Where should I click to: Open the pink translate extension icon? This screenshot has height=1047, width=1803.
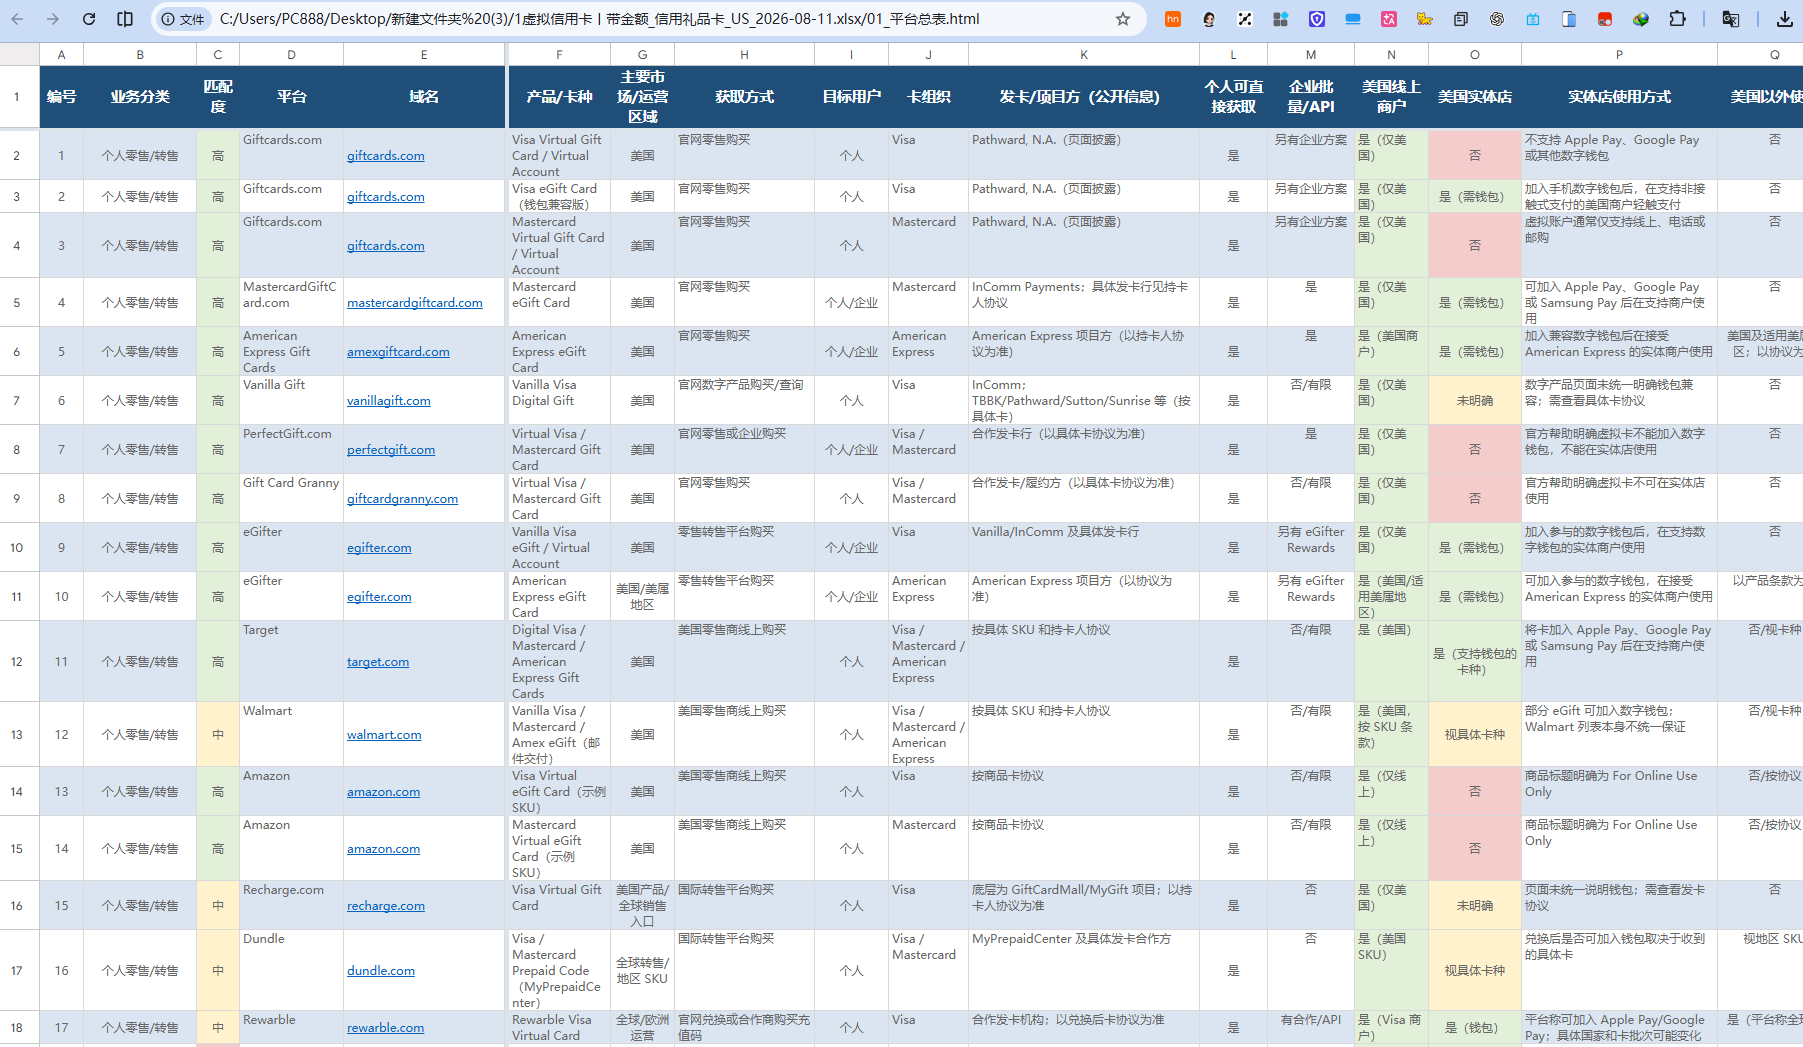[x=1389, y=19]
